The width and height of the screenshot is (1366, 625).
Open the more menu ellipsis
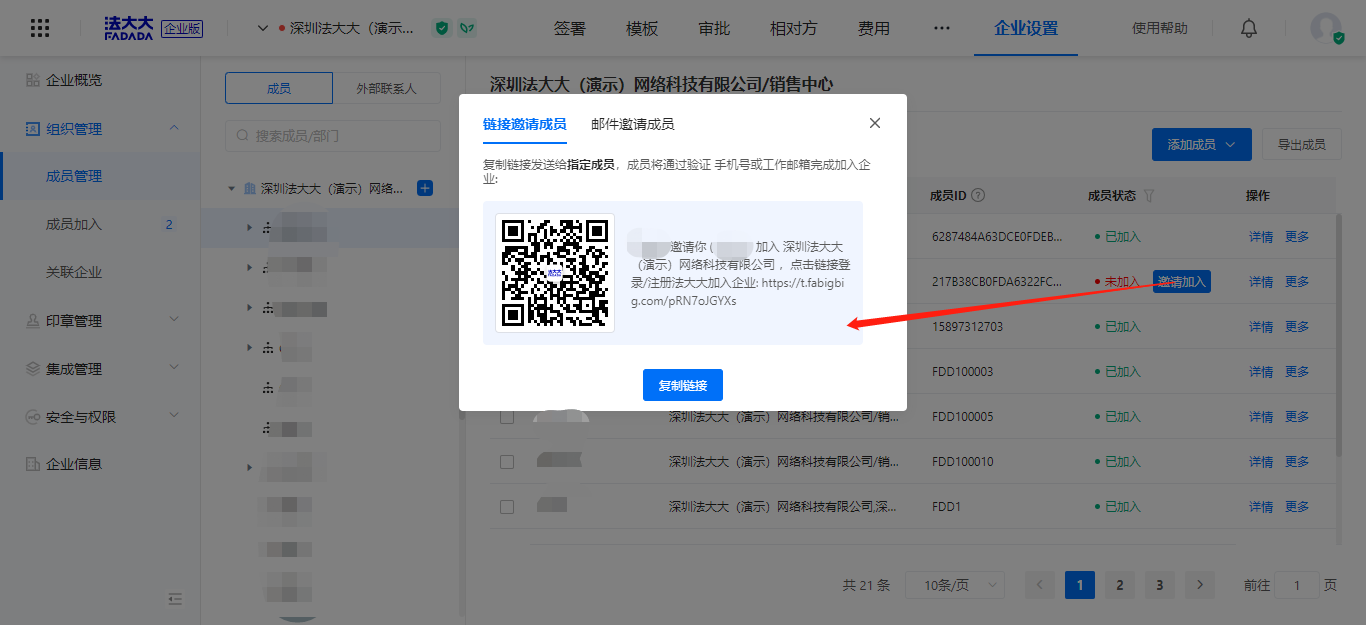pyautogui.click(x=941, y=28)
